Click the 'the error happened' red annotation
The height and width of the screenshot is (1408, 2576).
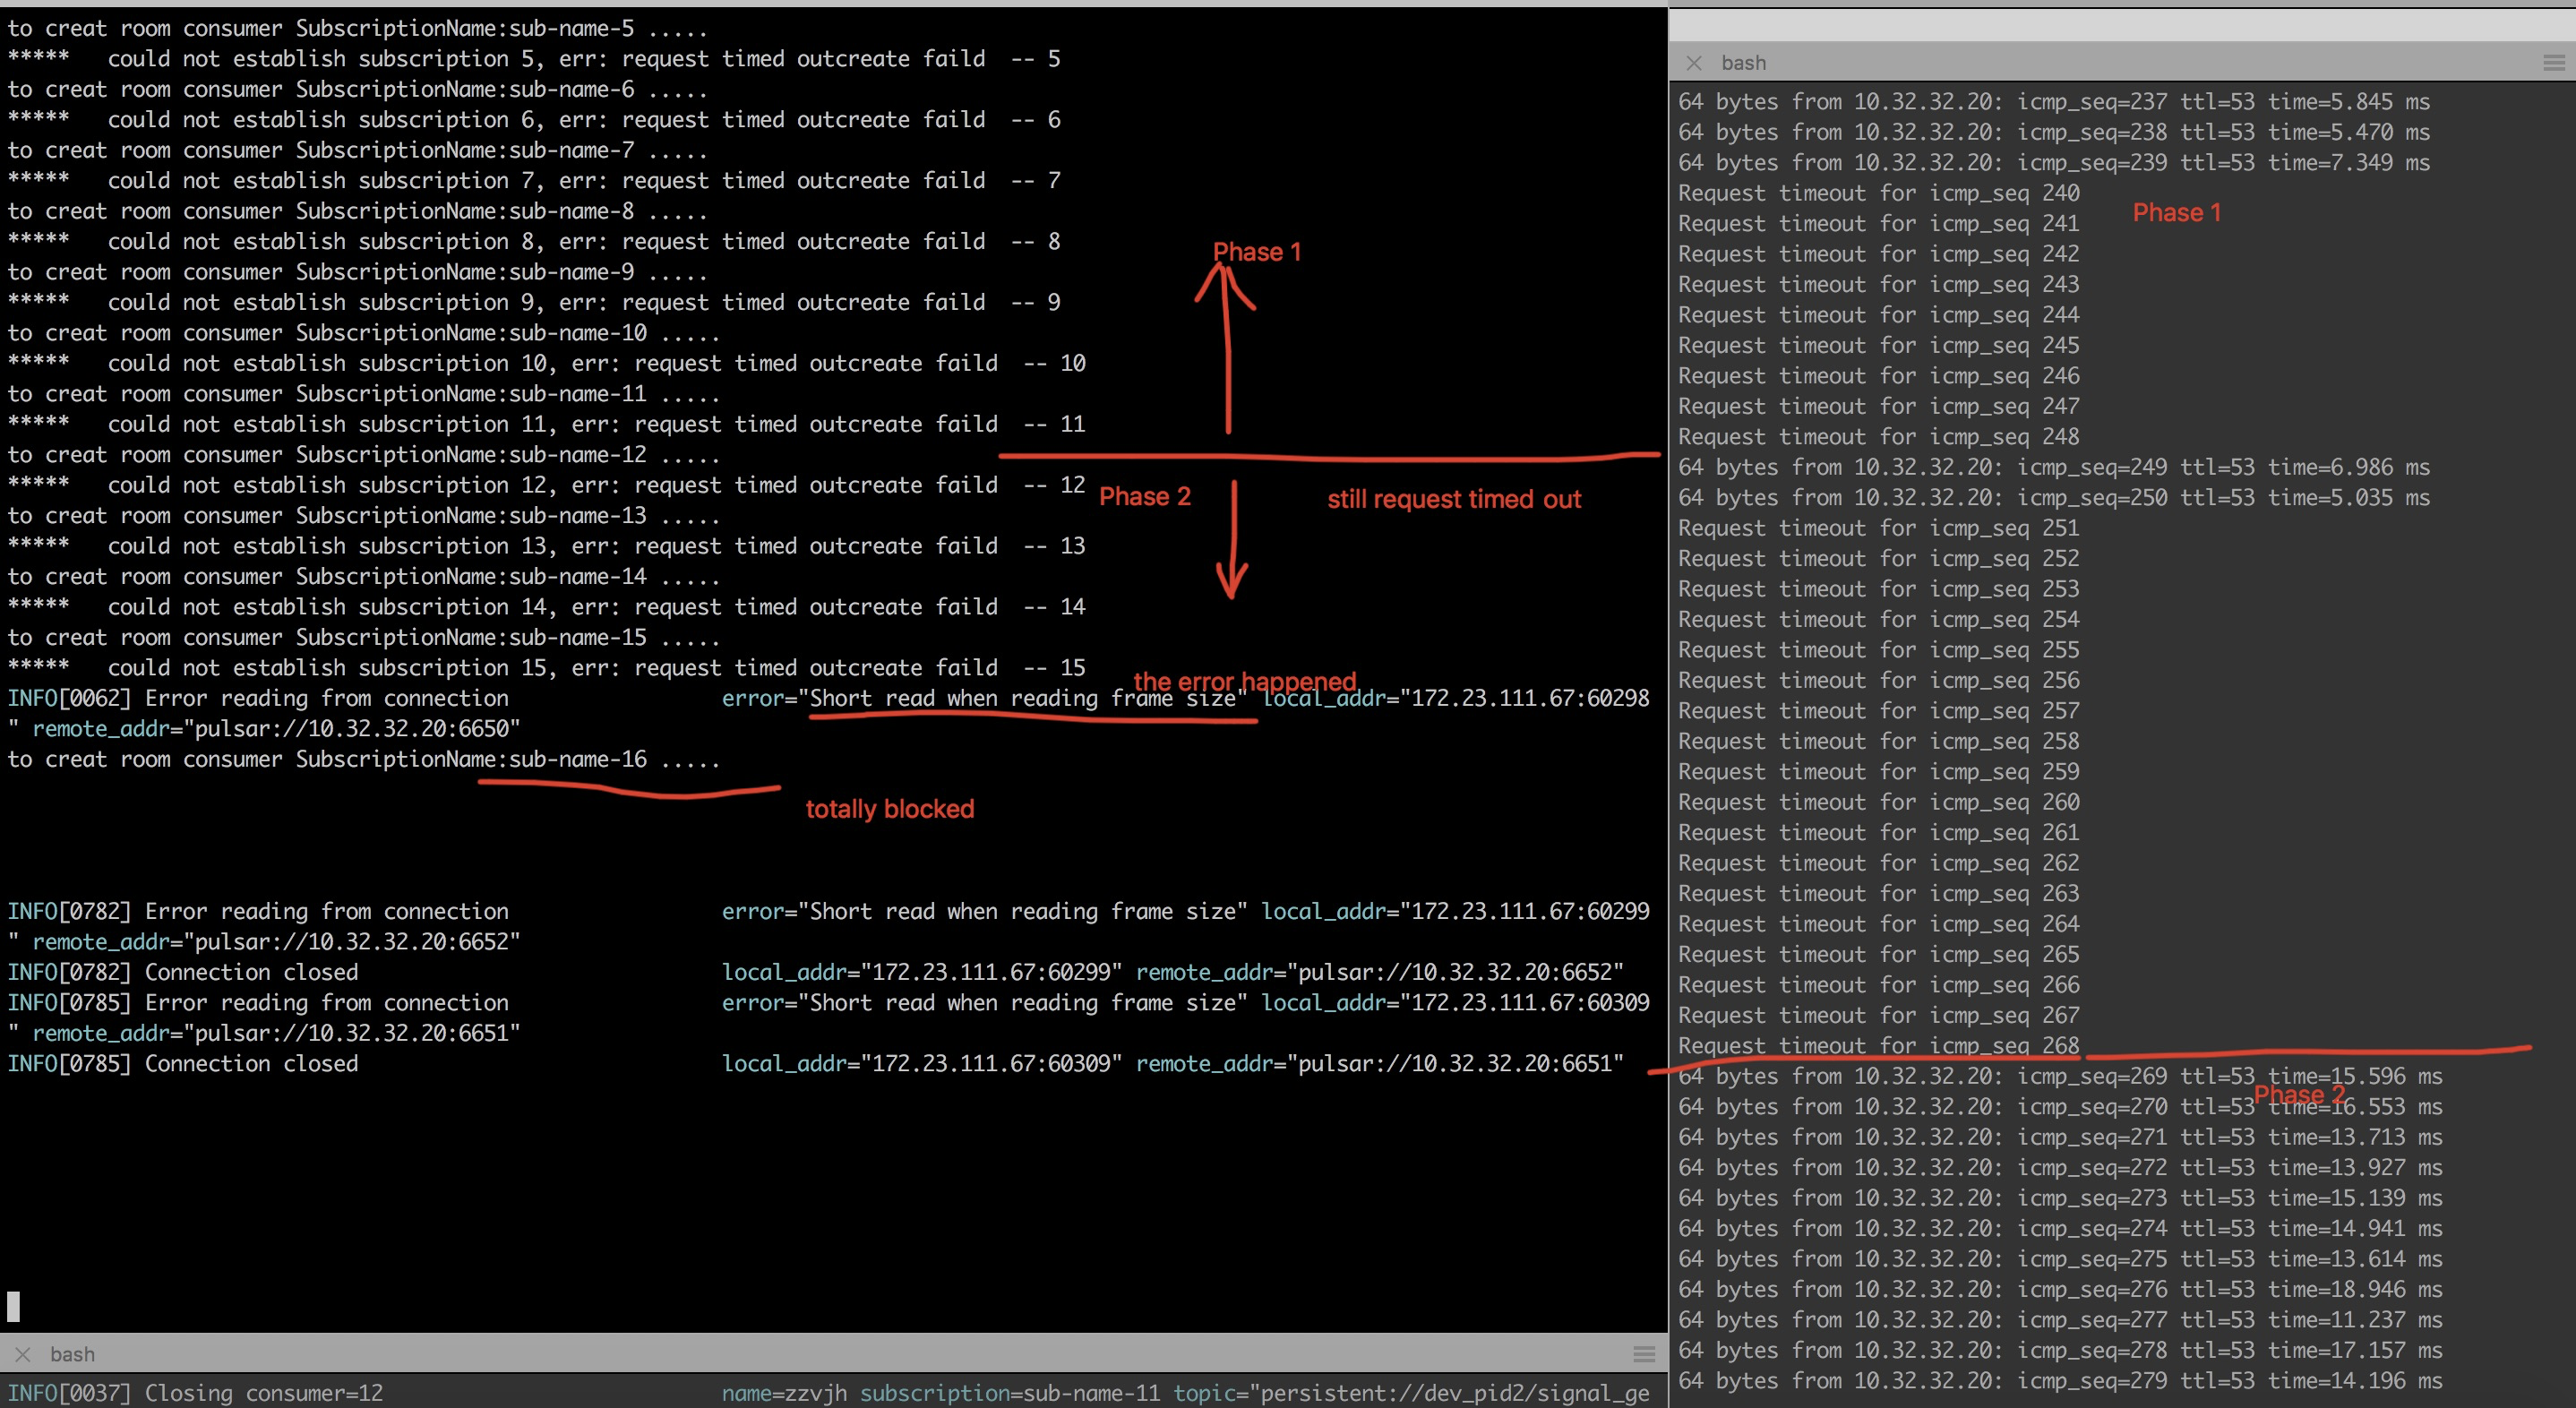[x=1244, y=681]
